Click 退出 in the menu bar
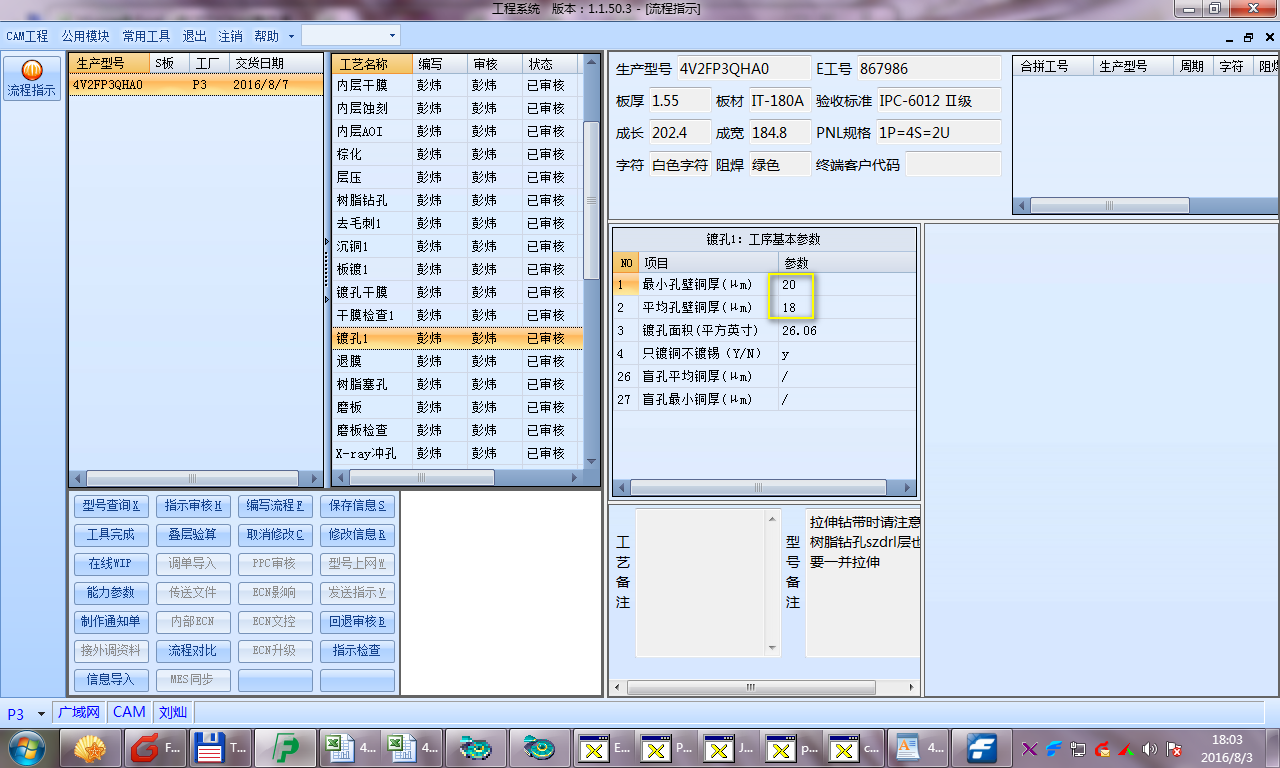1280x768 pixels. pyautogui.click(x=194, y=36)
